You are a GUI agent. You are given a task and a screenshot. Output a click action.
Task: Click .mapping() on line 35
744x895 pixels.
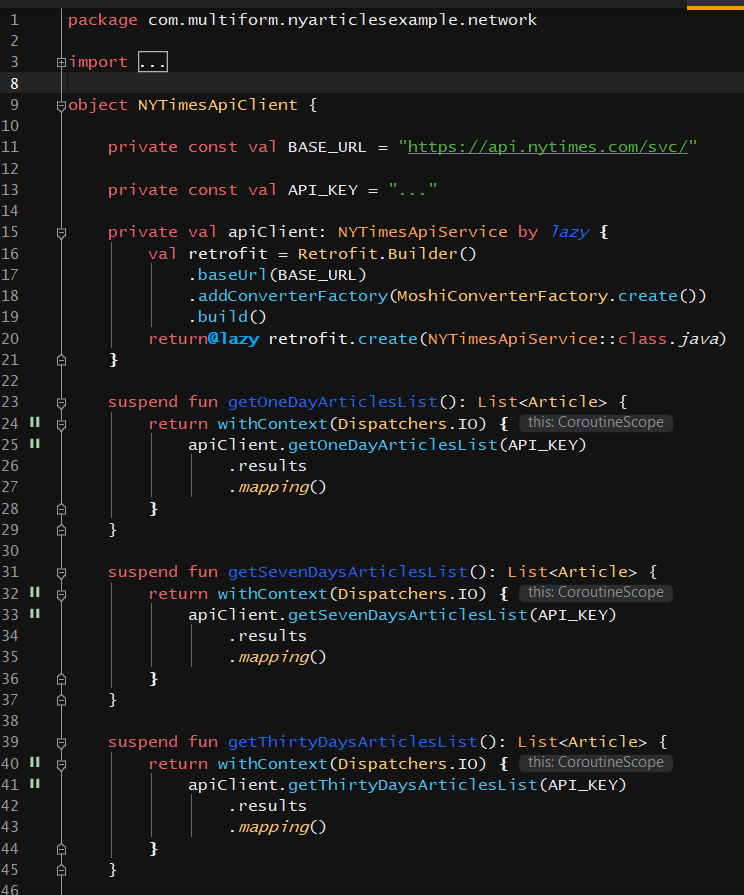point(277,658)
